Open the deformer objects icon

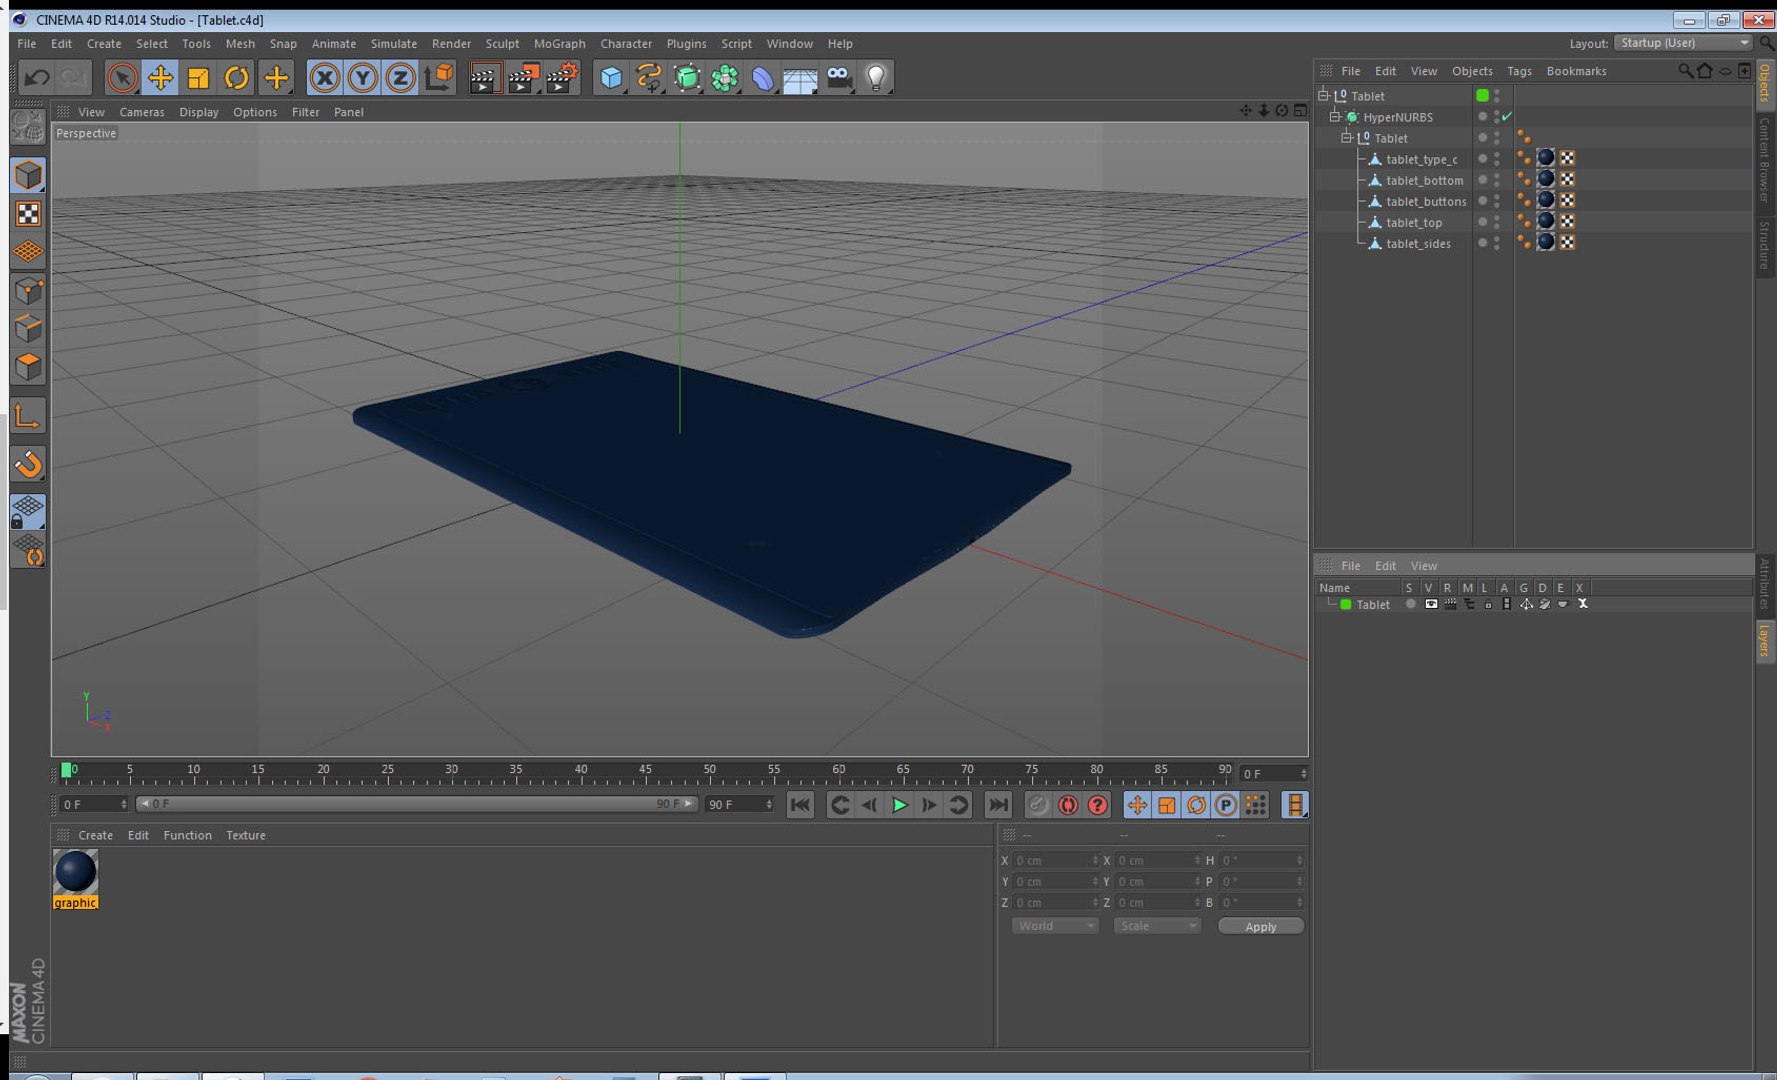[763, 77]
